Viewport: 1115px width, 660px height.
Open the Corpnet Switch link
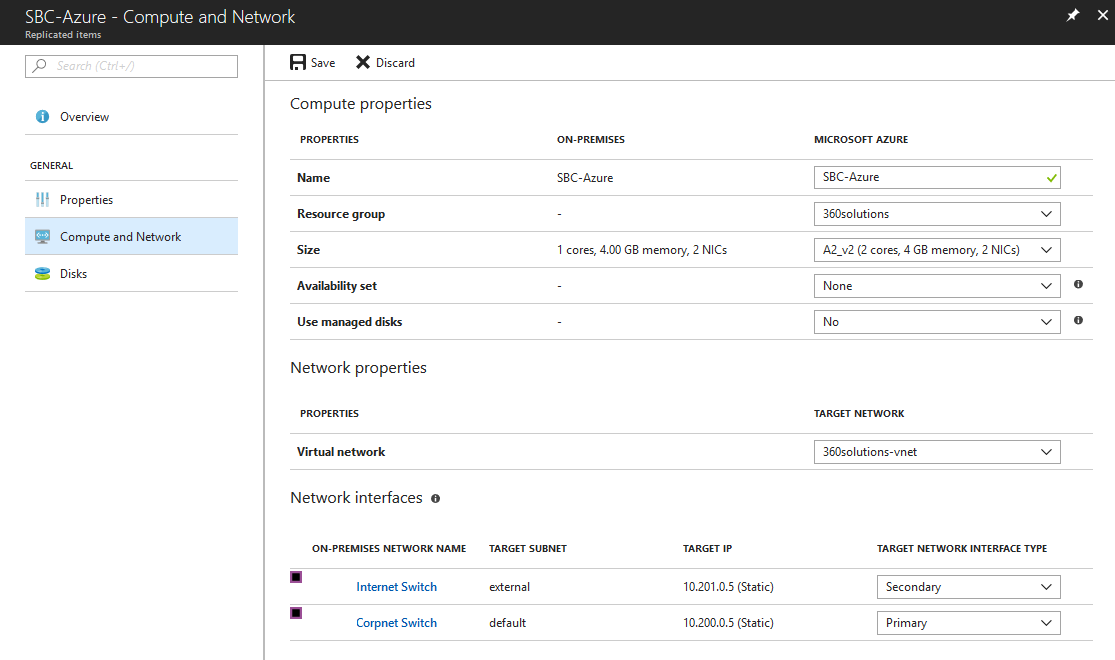[x=397, y=623]
